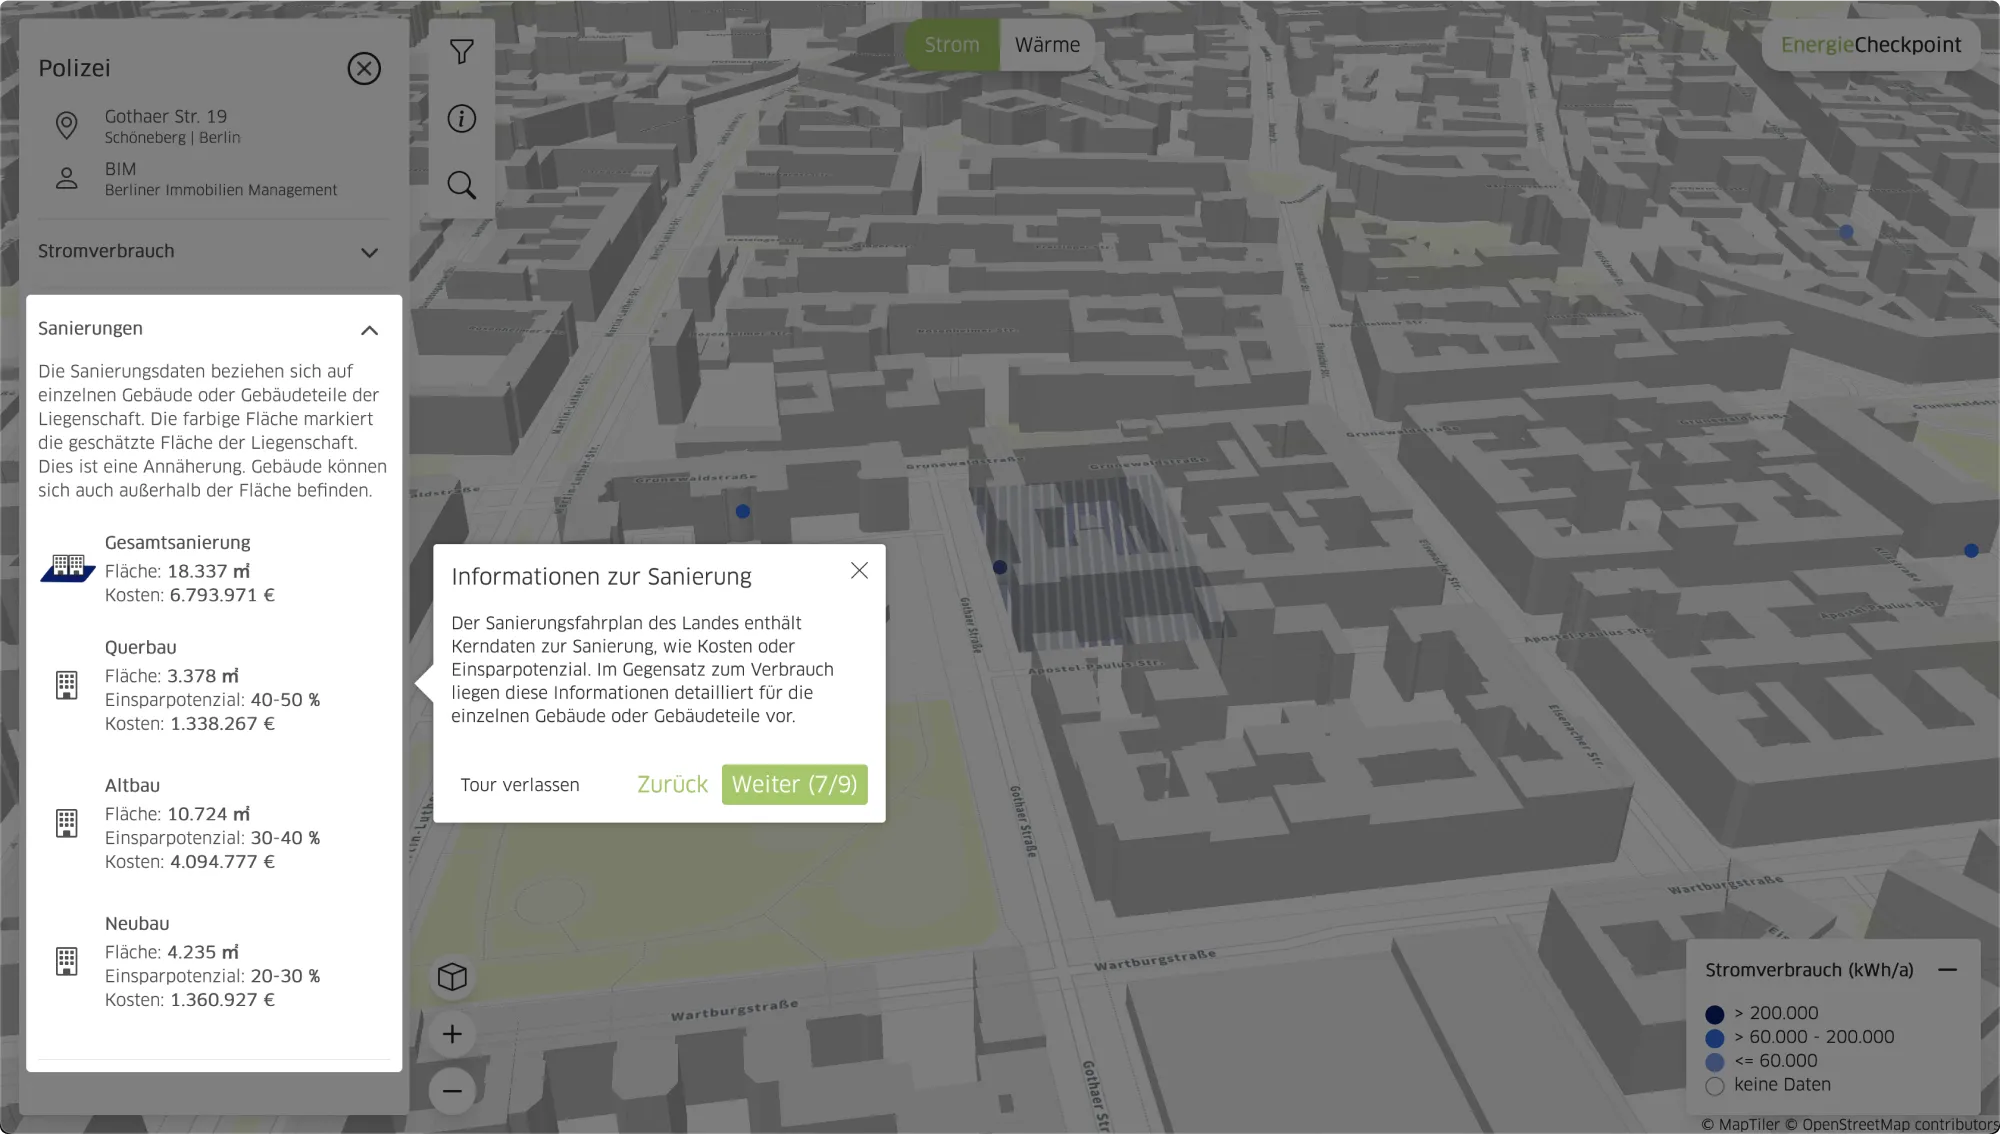Viewport: 2000px width, 1134px height.
Task: Collapse the Sanierungen section
Action: pyautogui.click(x=369, y=330)
